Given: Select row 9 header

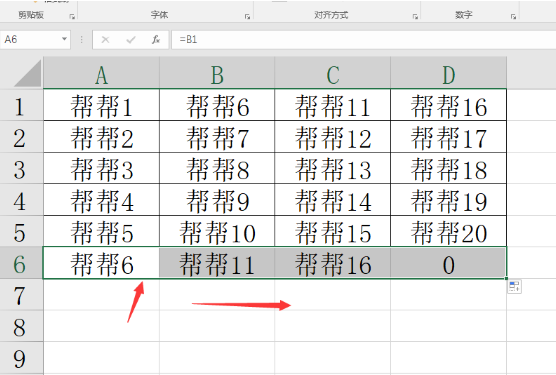Looking at the screenshot, I should [21, 358].
